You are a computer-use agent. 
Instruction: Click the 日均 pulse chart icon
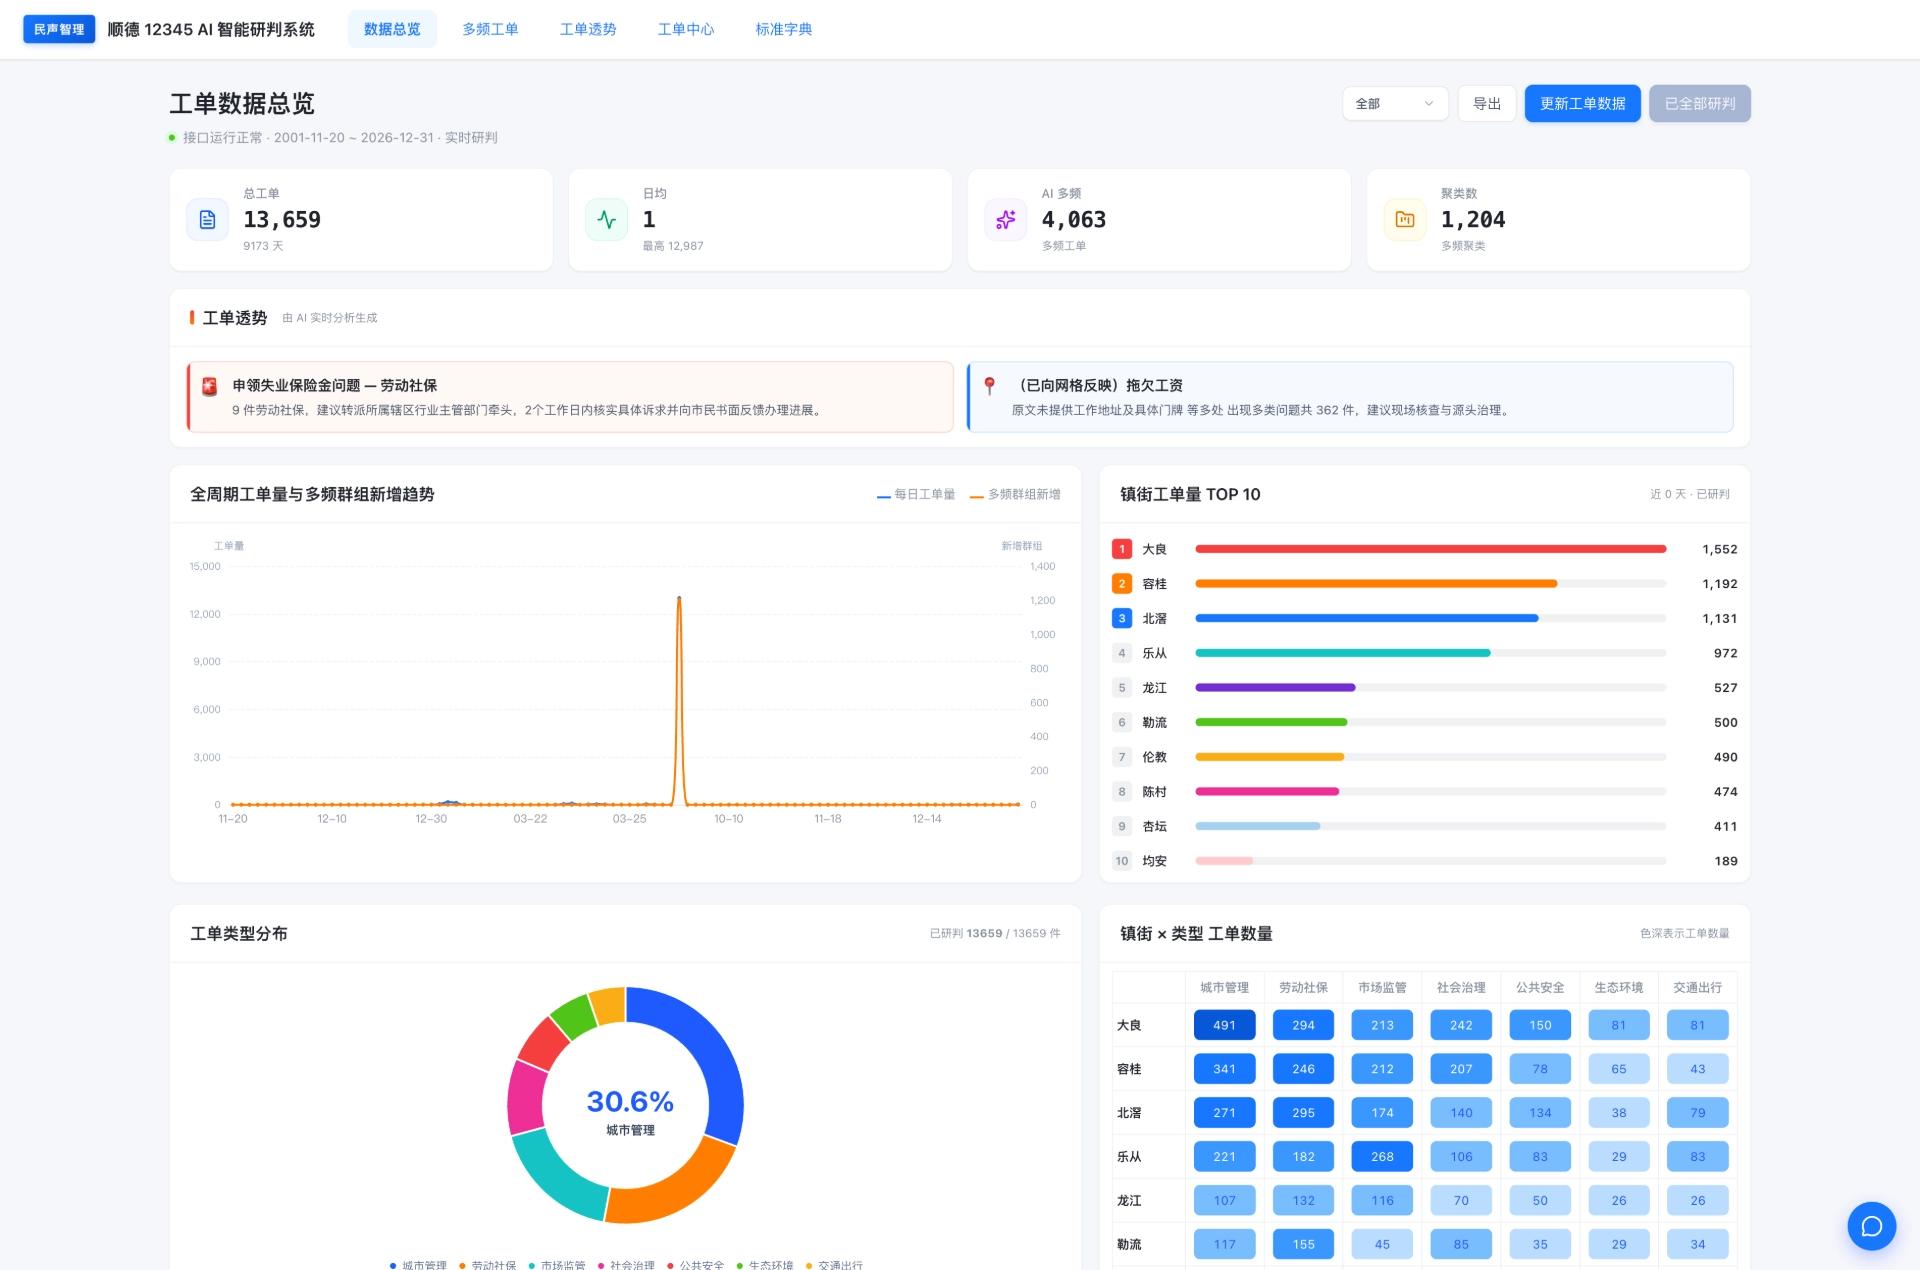606,220
